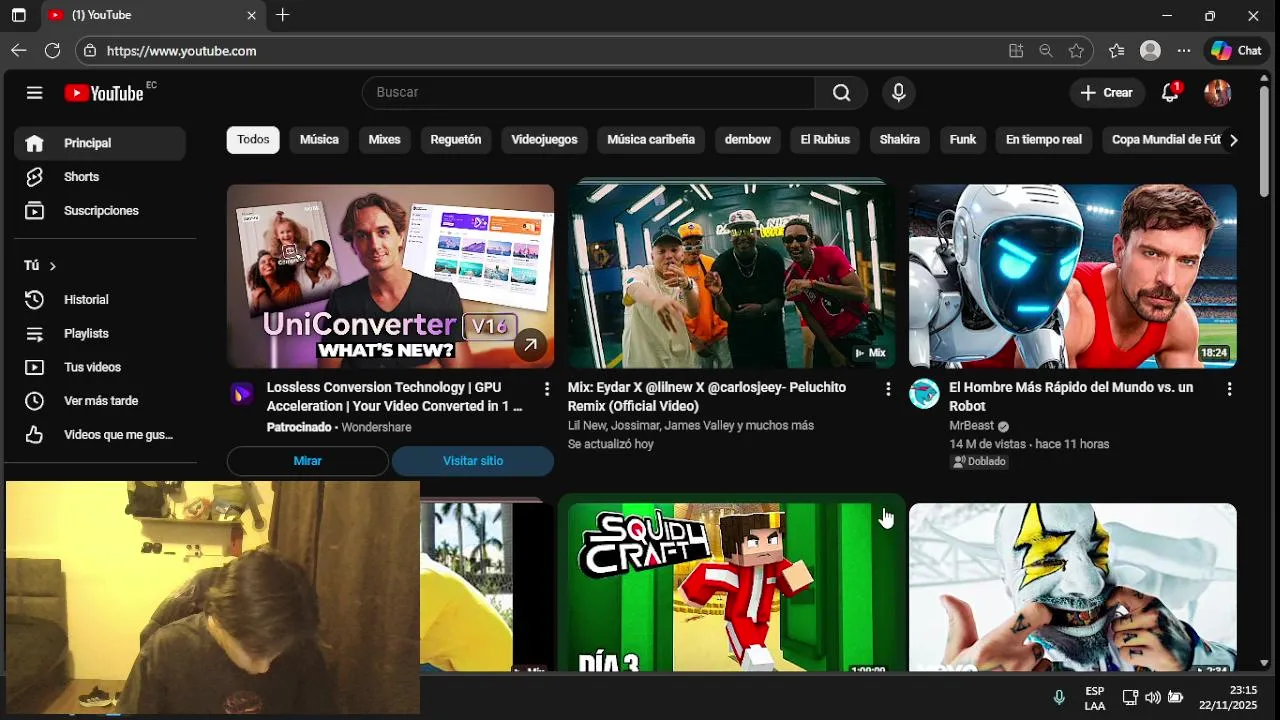1280x720 pixels.
Task: Close the YouTube browser tab
Action: pos(251,15)
